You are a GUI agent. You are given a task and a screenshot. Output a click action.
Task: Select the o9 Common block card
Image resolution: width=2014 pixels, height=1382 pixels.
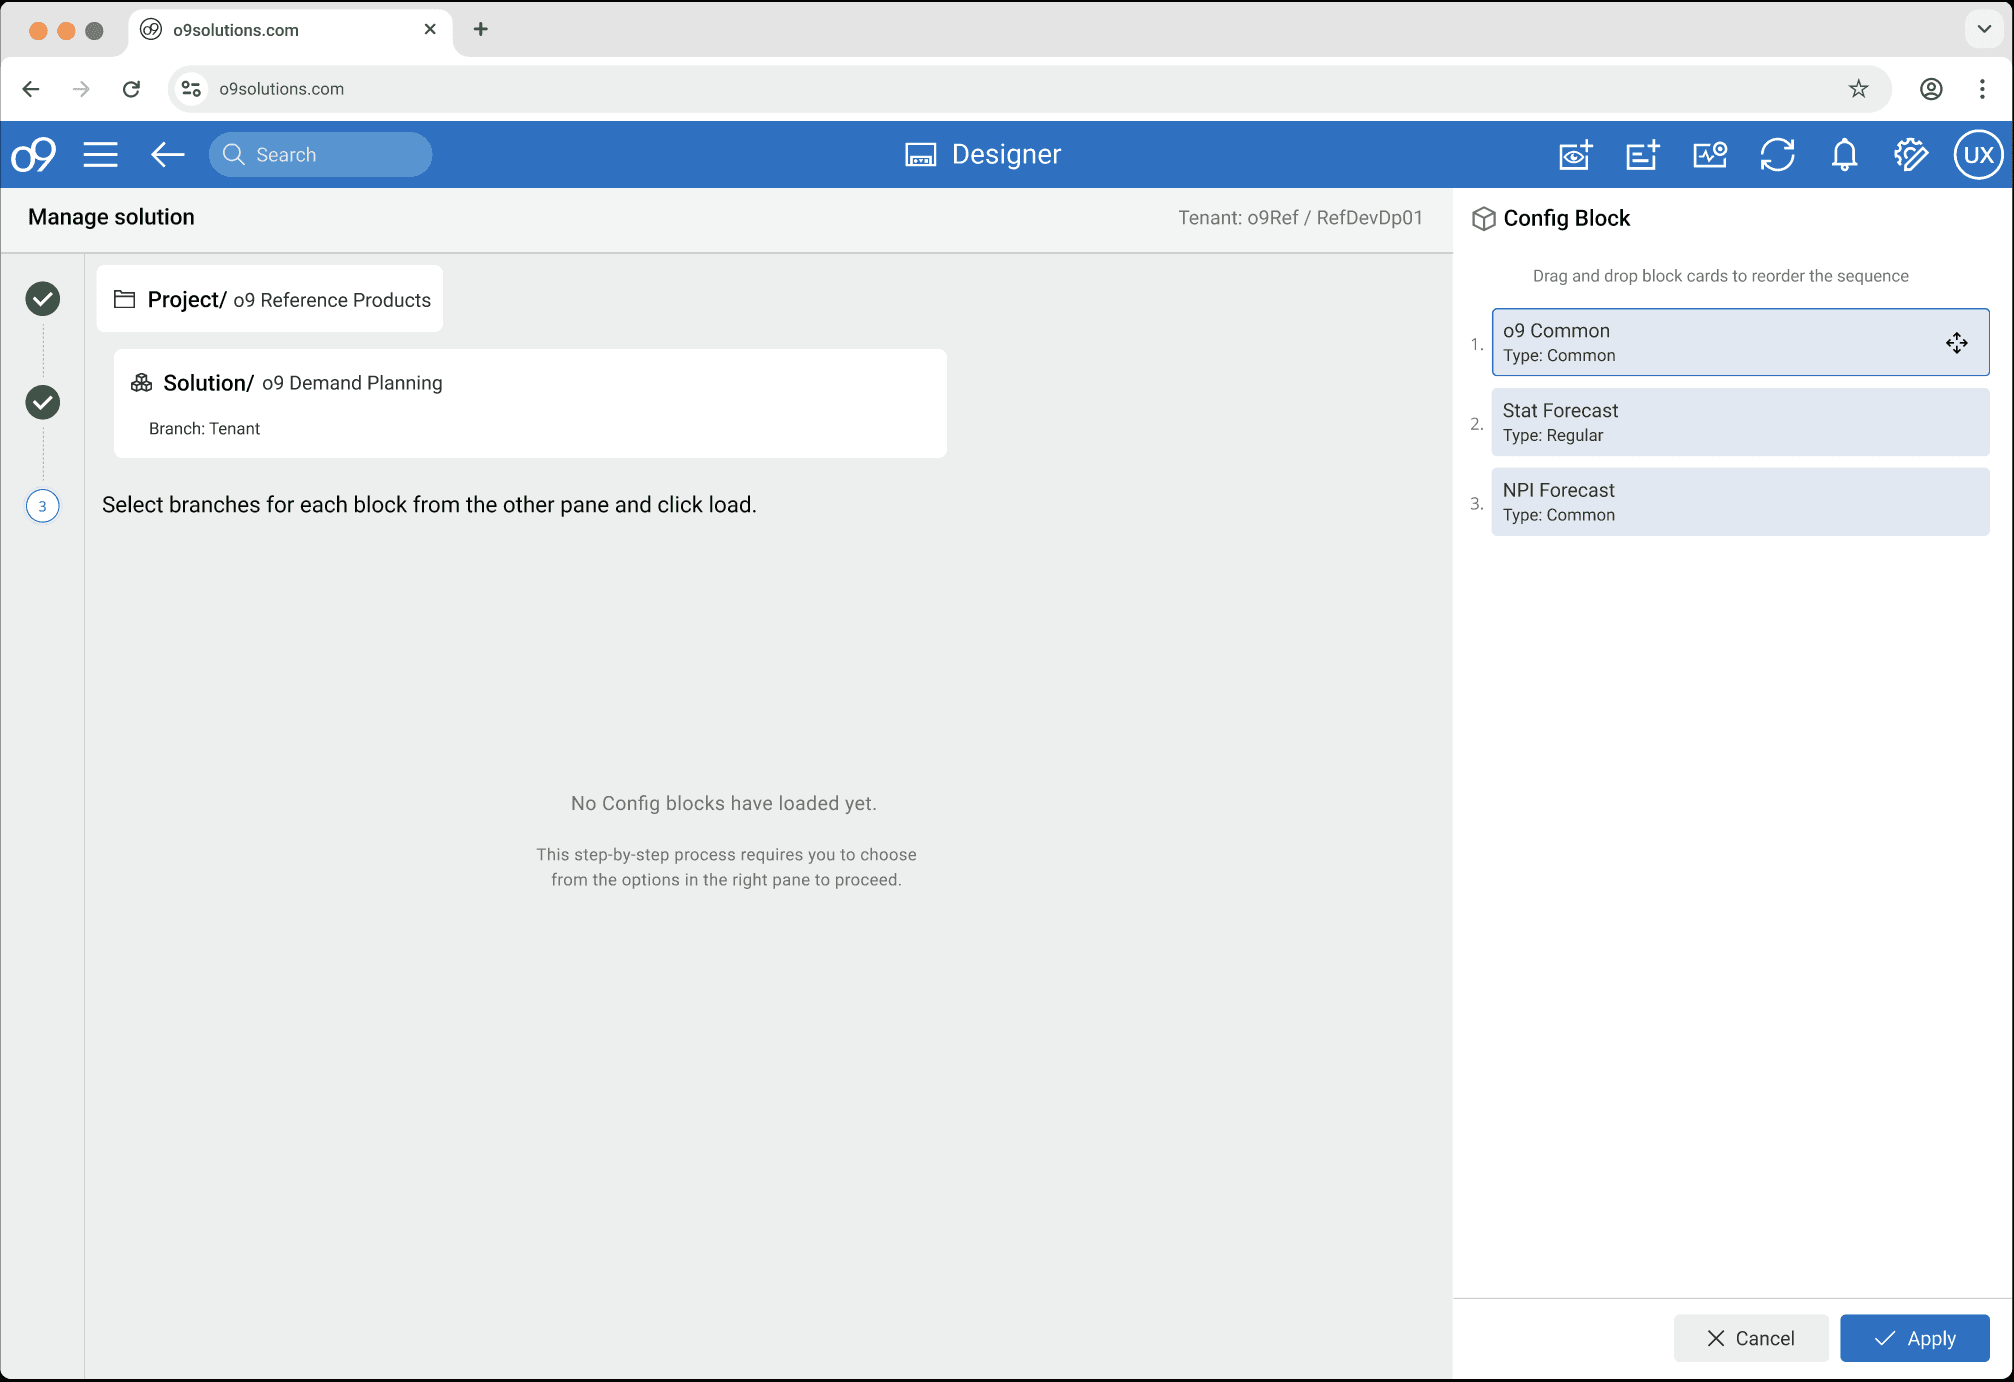pos(1740,342)
